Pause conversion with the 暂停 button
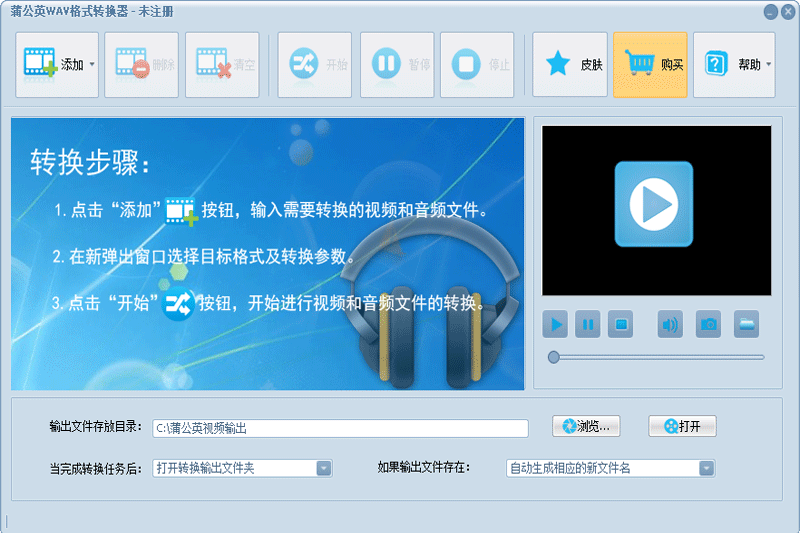This screenshot has height=533, width=800. pos(397,65)
